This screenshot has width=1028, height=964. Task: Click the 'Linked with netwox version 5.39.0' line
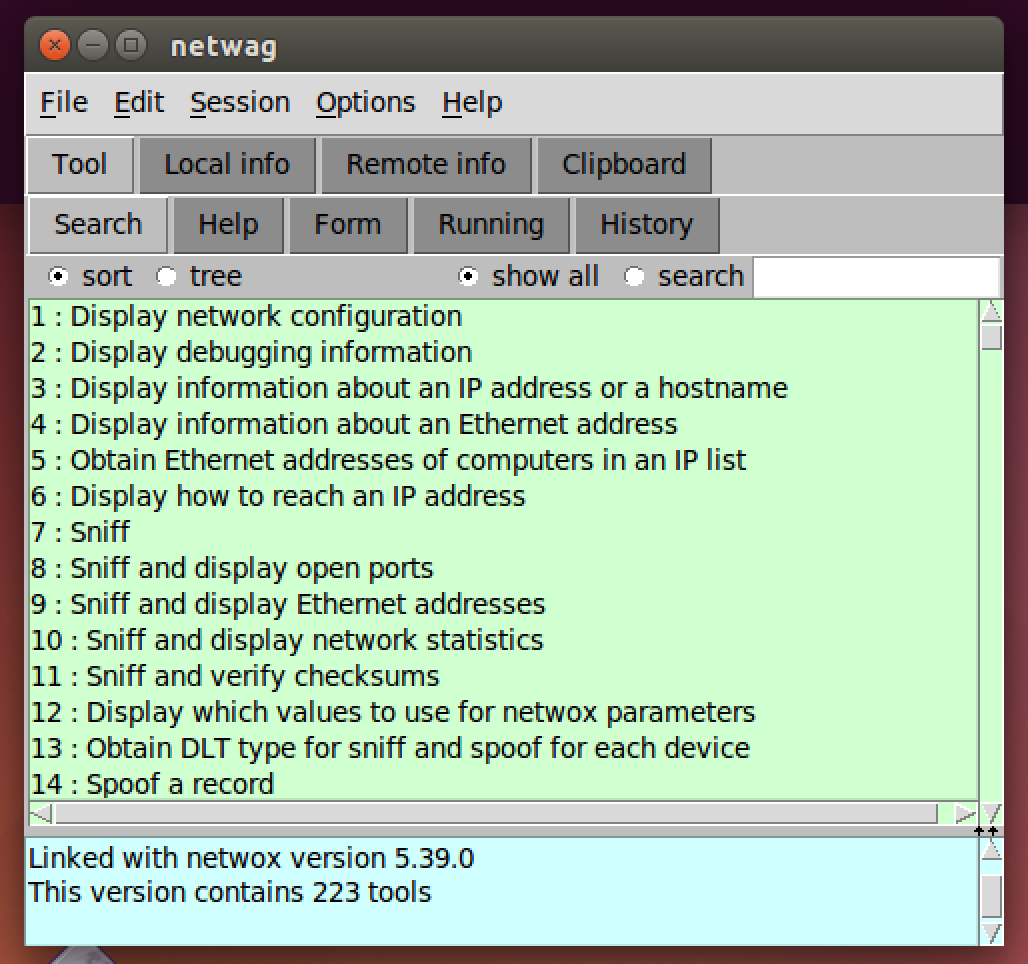(251, 858)
